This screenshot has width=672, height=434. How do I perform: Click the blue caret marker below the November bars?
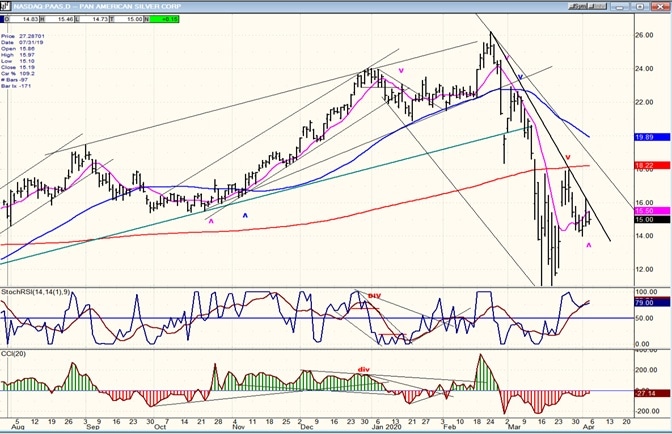245,216
